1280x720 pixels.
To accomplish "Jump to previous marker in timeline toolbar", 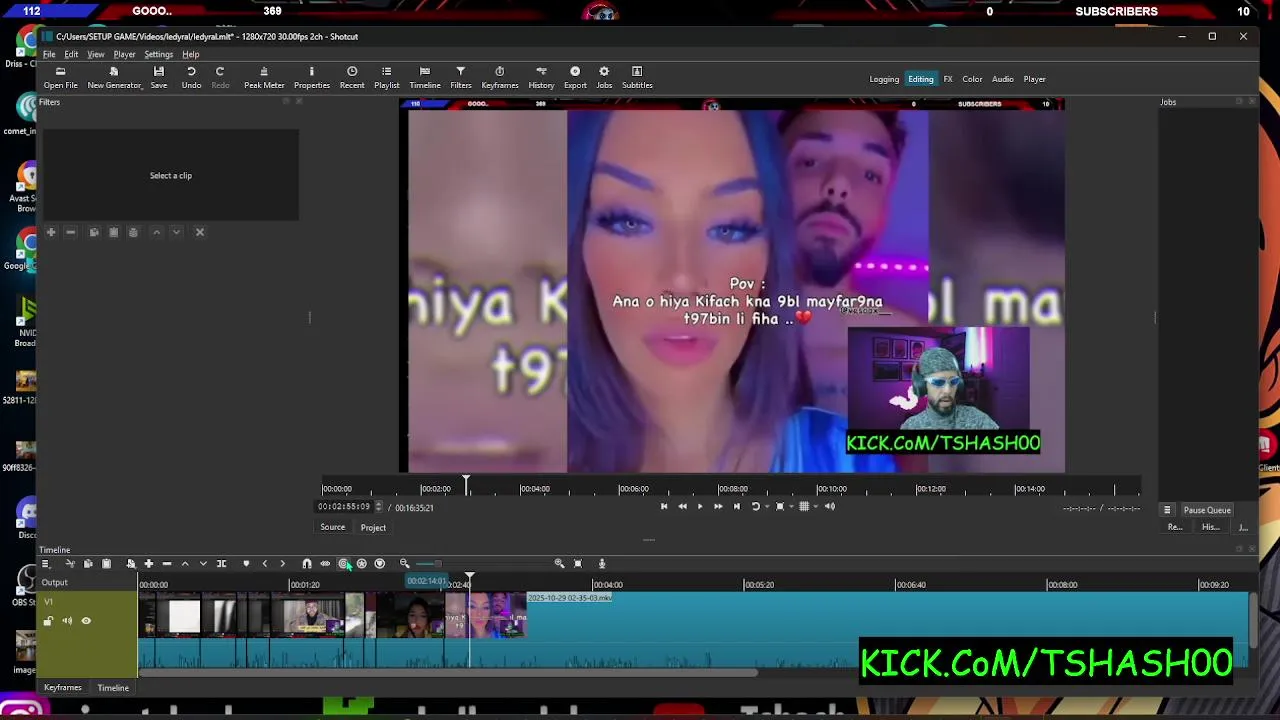I will click(265, 564).
